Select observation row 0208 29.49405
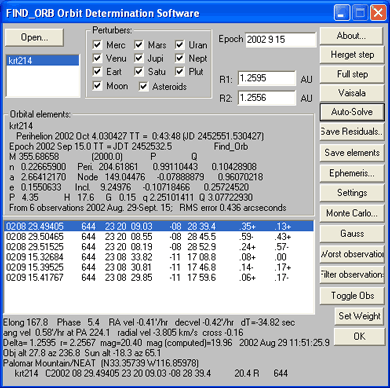The height and width of the screenshot is (388, 390). coord(159,226)
